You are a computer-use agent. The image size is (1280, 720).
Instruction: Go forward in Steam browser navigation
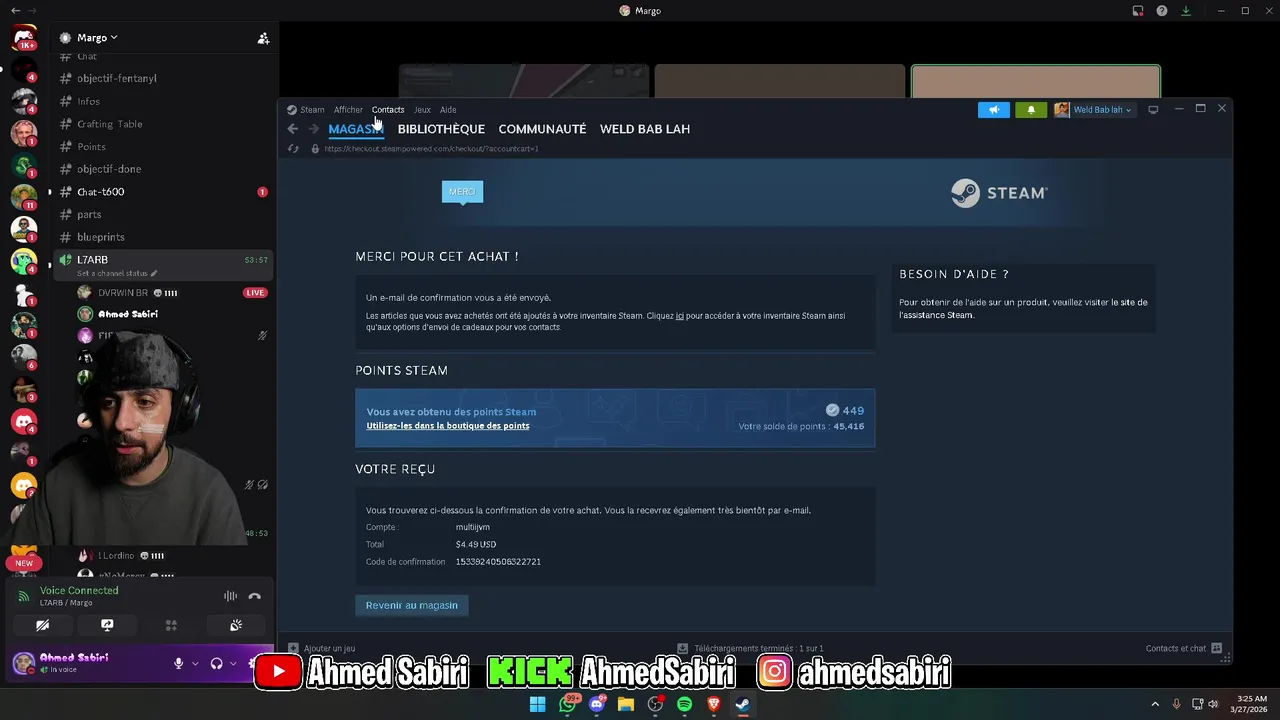[314, 129]
